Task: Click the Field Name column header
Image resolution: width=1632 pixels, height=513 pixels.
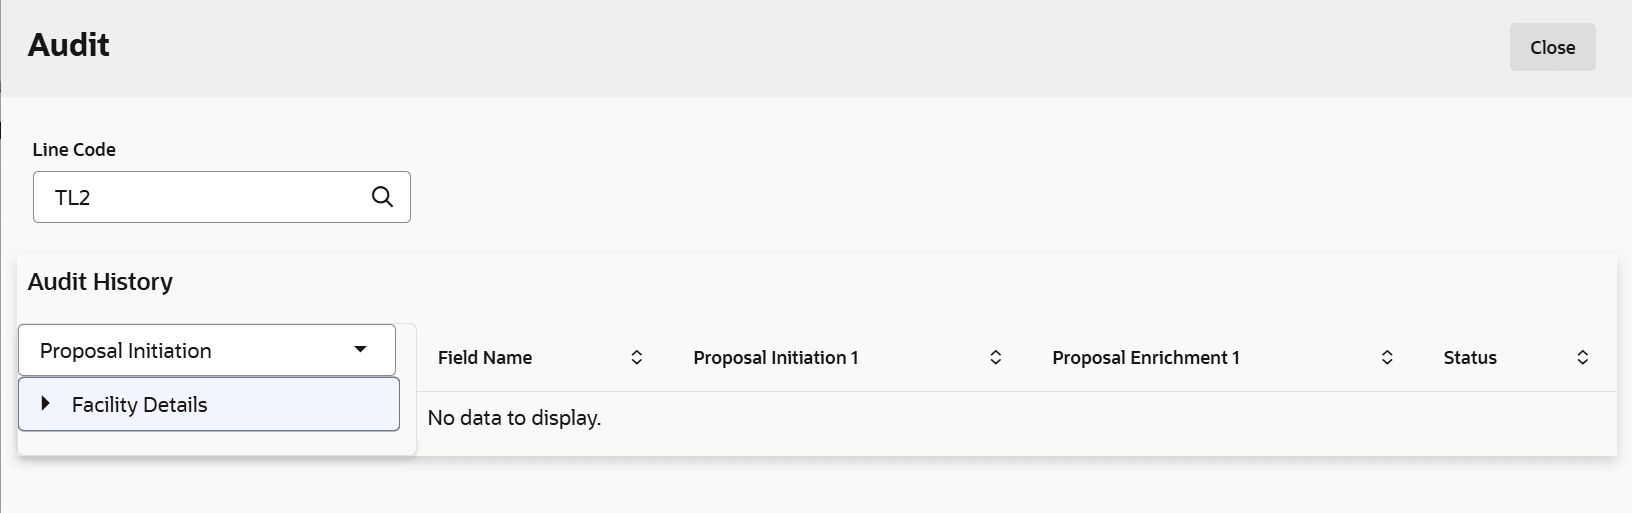Action: pyautogui.click(x=485, y=358)
